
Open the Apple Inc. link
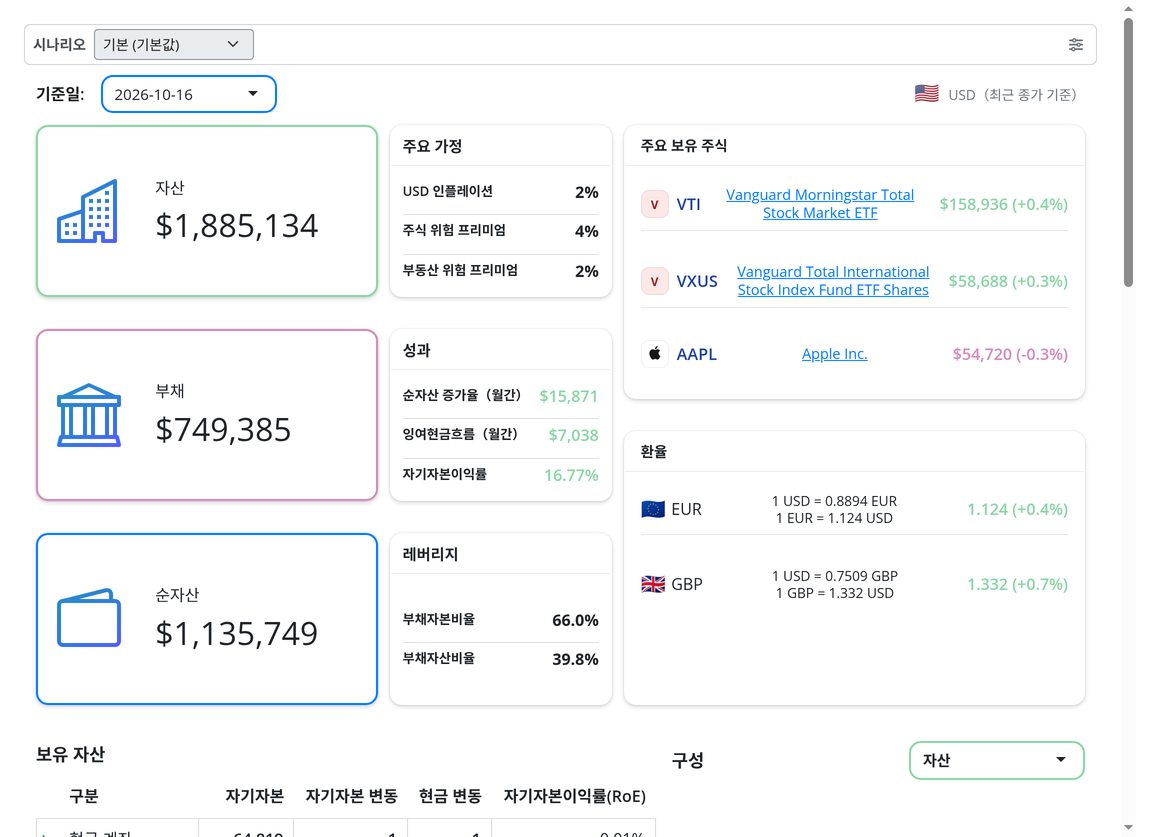(834, 354)
